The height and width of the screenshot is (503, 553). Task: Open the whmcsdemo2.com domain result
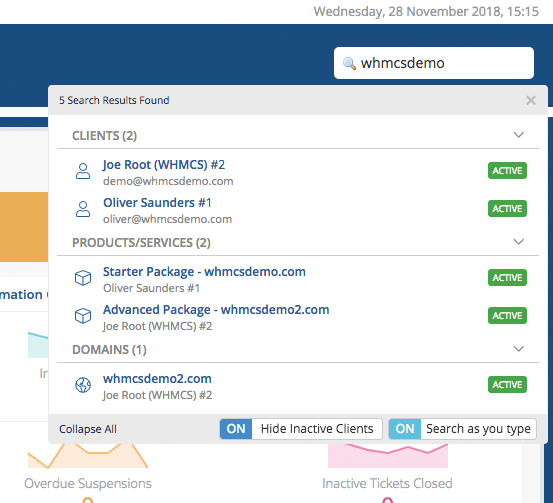[157, 379]
